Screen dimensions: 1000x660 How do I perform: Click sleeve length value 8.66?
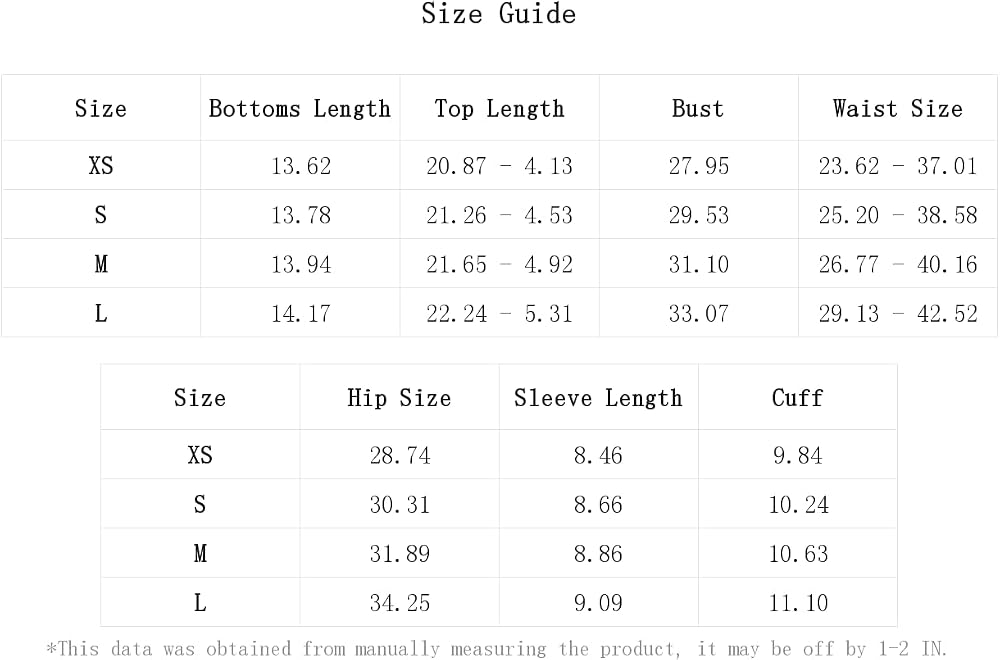pyautogui.click(x=598, y=504)
